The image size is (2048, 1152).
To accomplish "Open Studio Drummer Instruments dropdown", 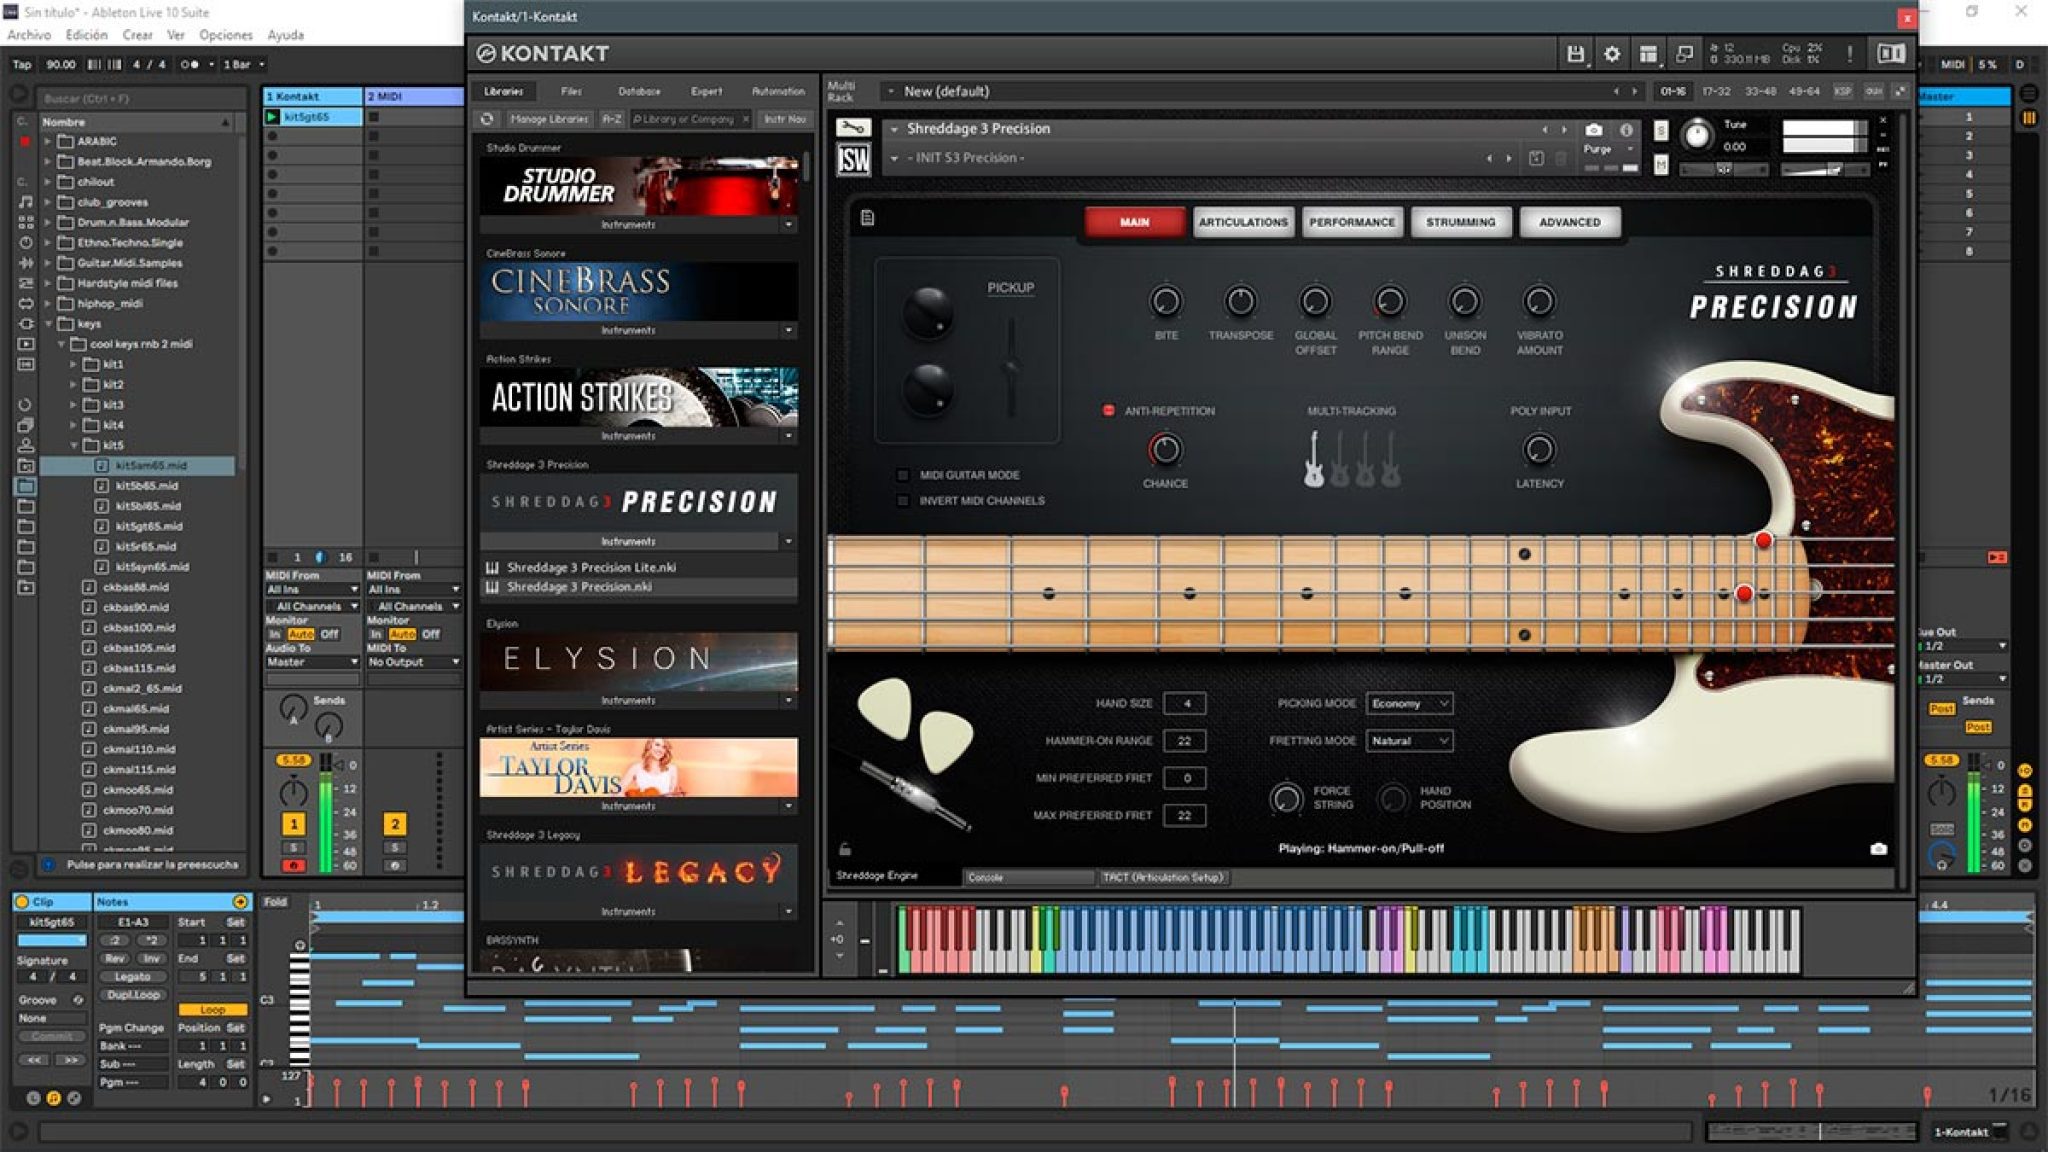I will (x=788, y=225).
